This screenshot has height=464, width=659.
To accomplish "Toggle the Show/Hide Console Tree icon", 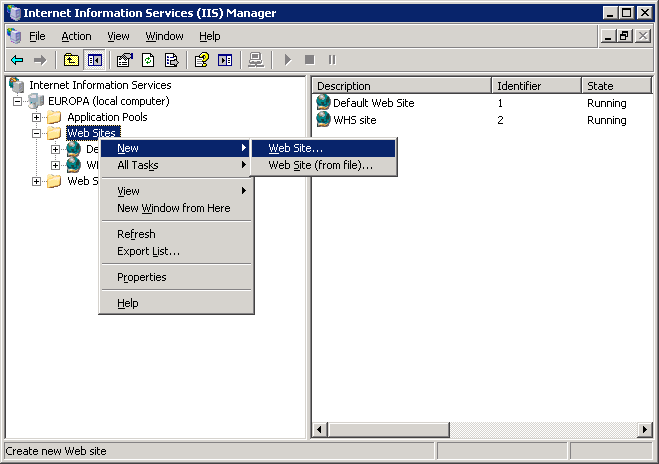I will coord(95,60).
